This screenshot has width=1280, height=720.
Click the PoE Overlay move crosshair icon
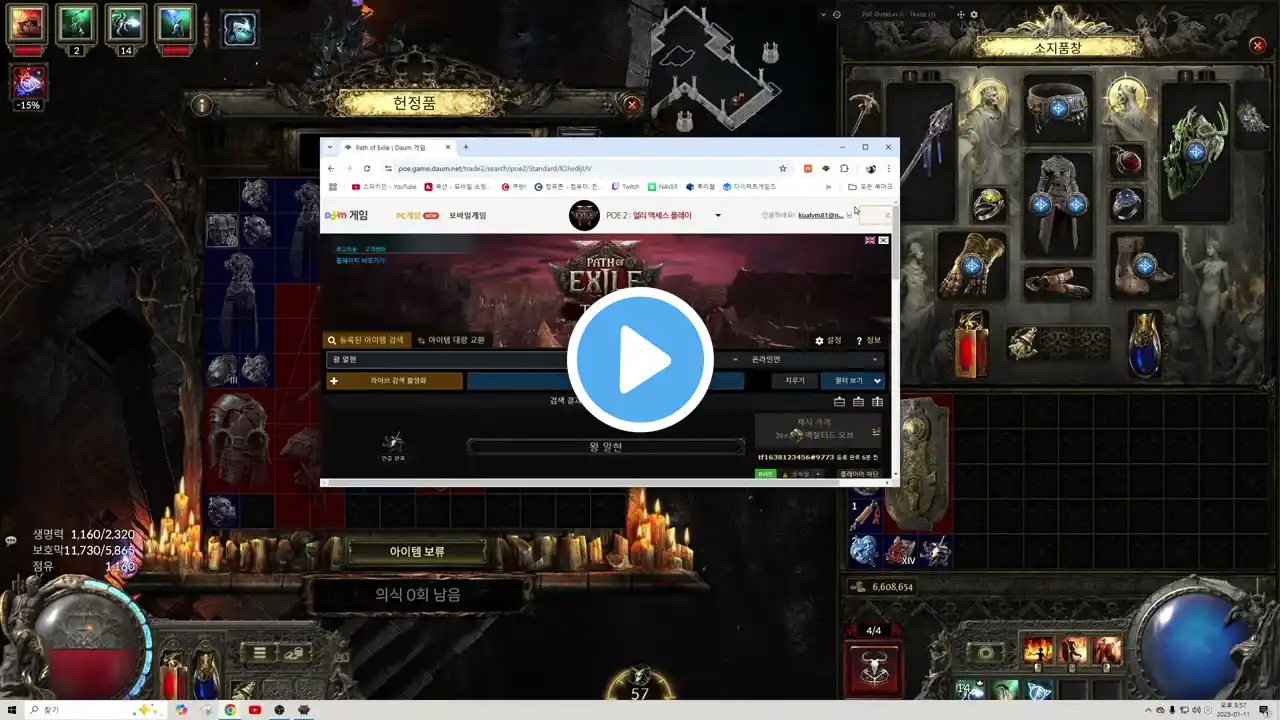960,15
